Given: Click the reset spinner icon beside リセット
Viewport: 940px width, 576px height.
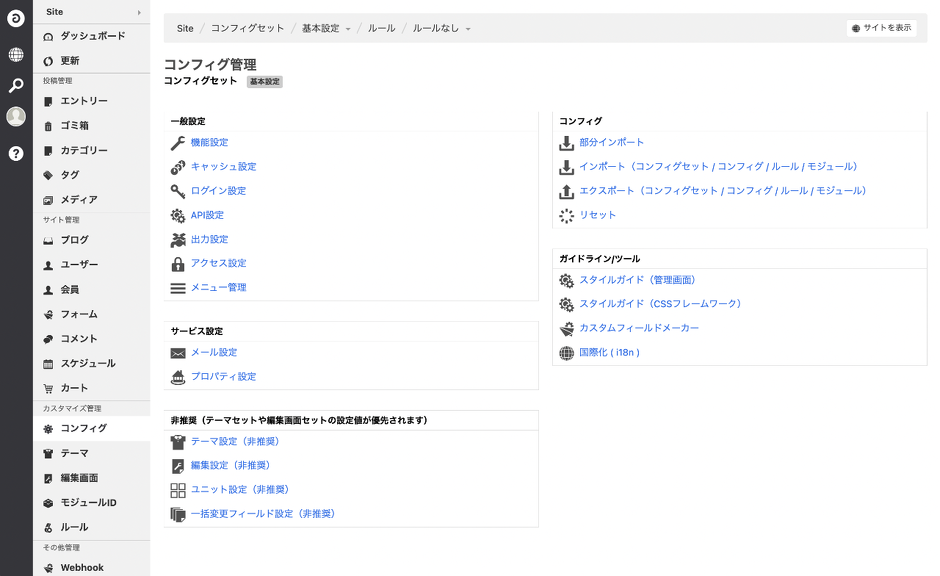Looking at the screenshot, I should [566, 215].
